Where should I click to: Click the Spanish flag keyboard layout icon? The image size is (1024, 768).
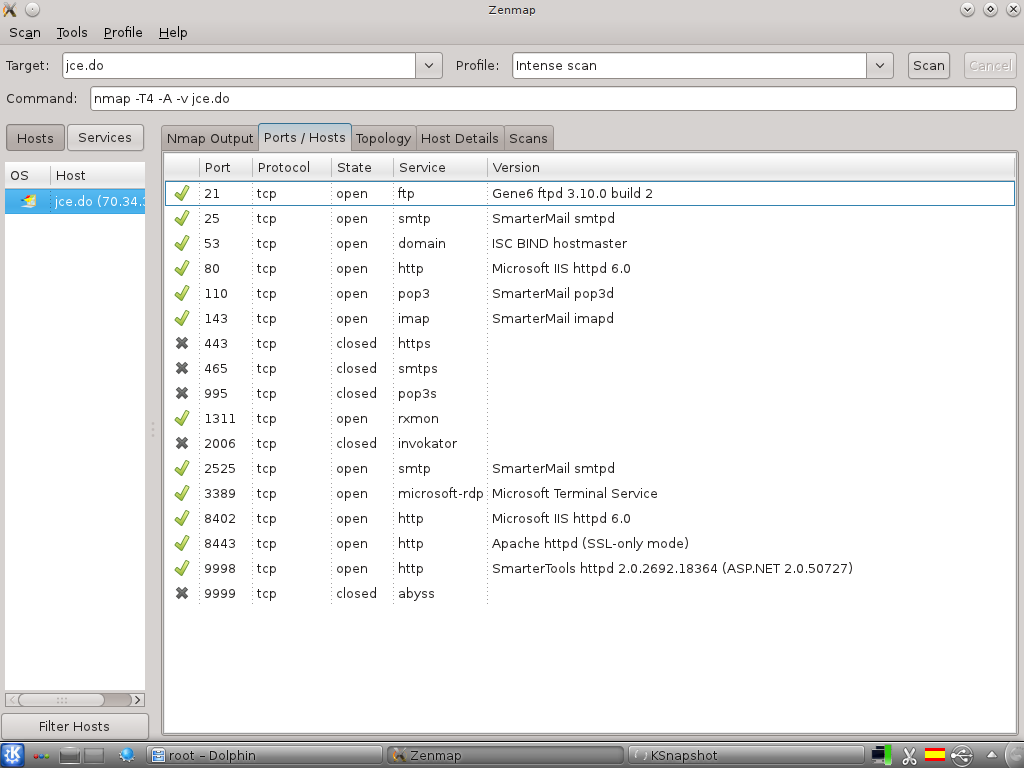935,755
